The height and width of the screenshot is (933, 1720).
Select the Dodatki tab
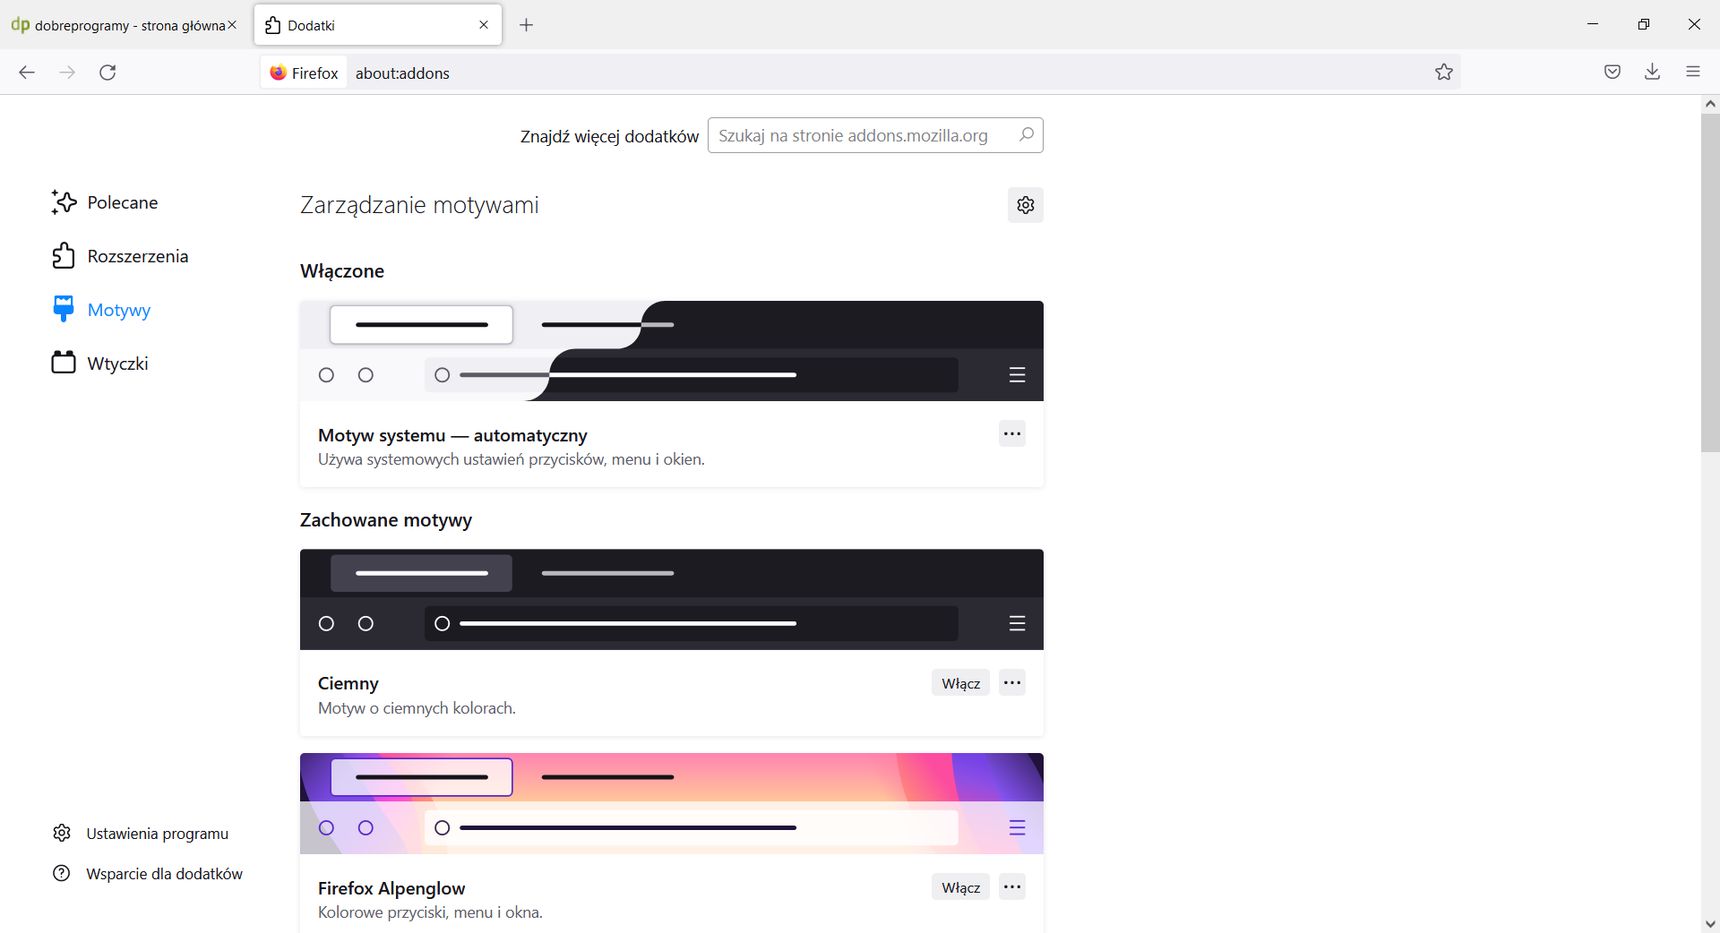click(378, 25)
